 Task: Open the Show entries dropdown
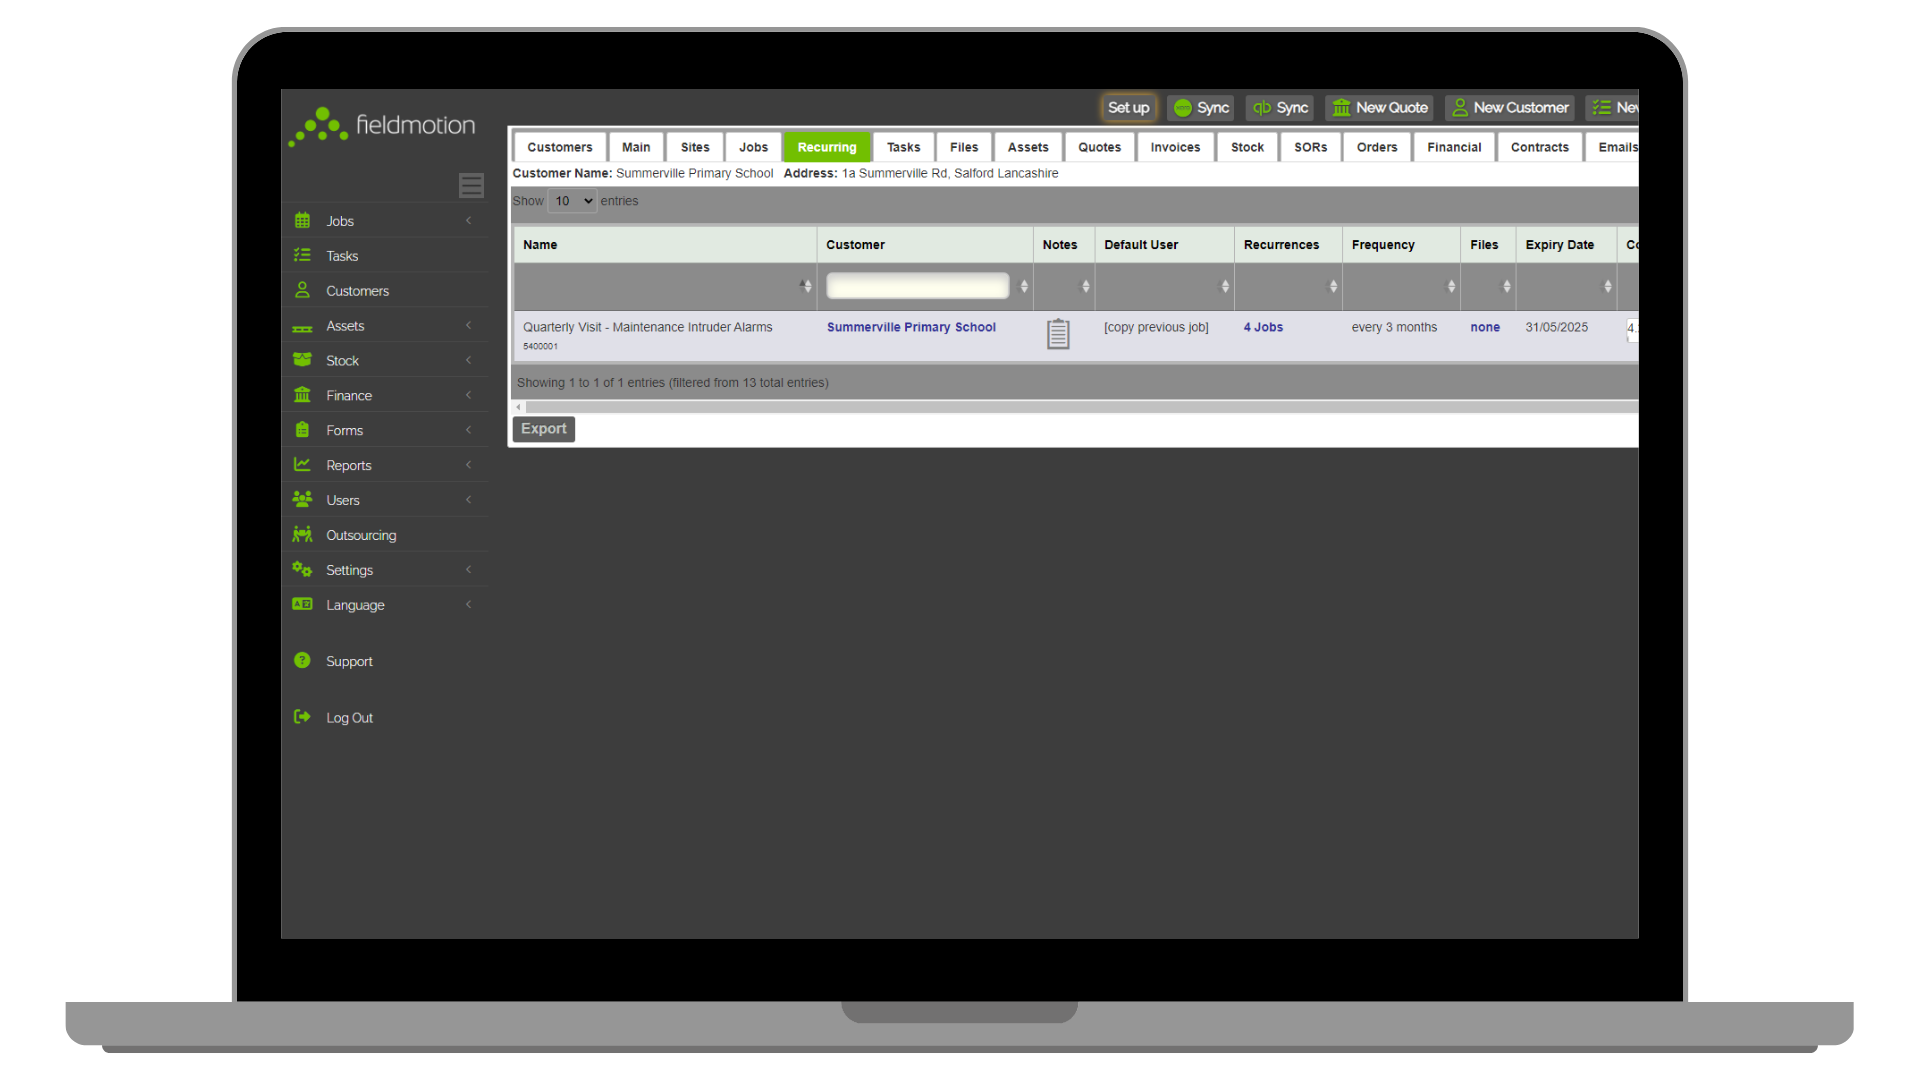pos(571,200)
